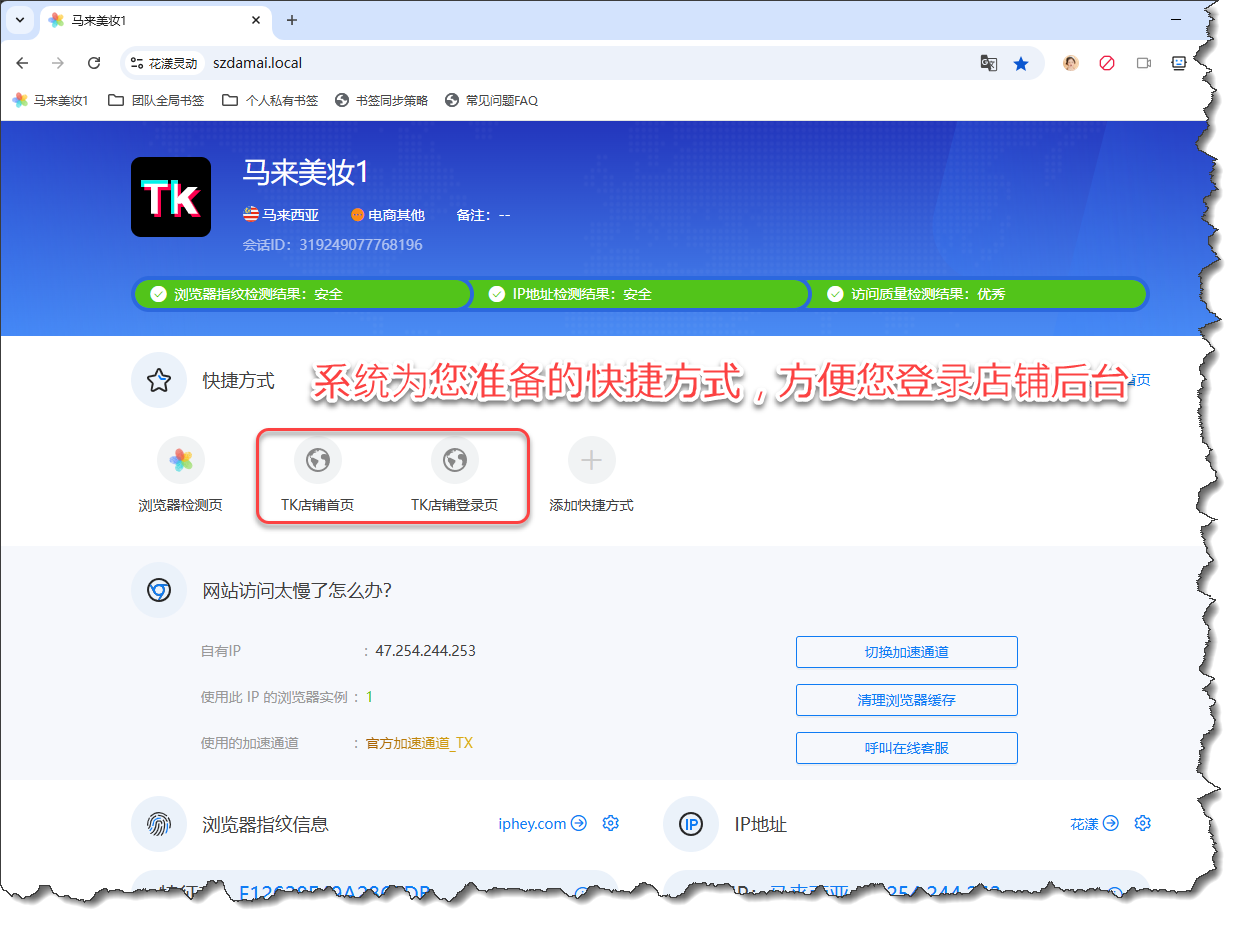Open the 马来美妆1 bookmark
The height and width of the screenshot is (925, 1243).
click(51, 100)
